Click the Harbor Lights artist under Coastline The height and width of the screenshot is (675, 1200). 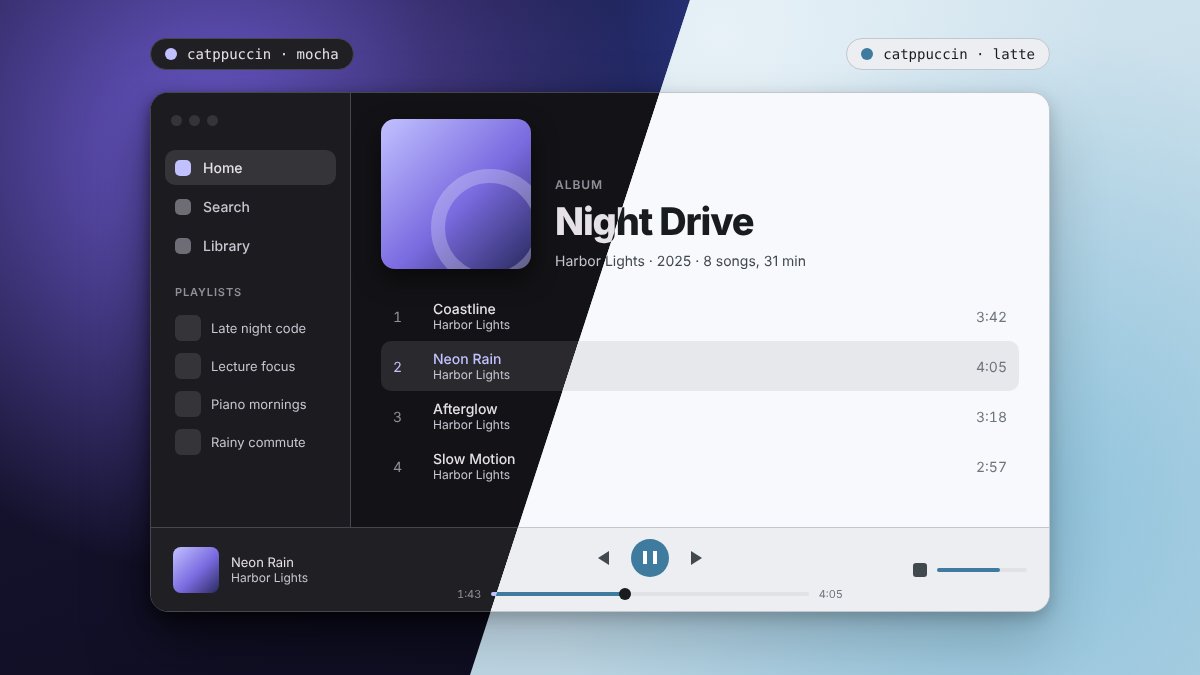[471, 325]
